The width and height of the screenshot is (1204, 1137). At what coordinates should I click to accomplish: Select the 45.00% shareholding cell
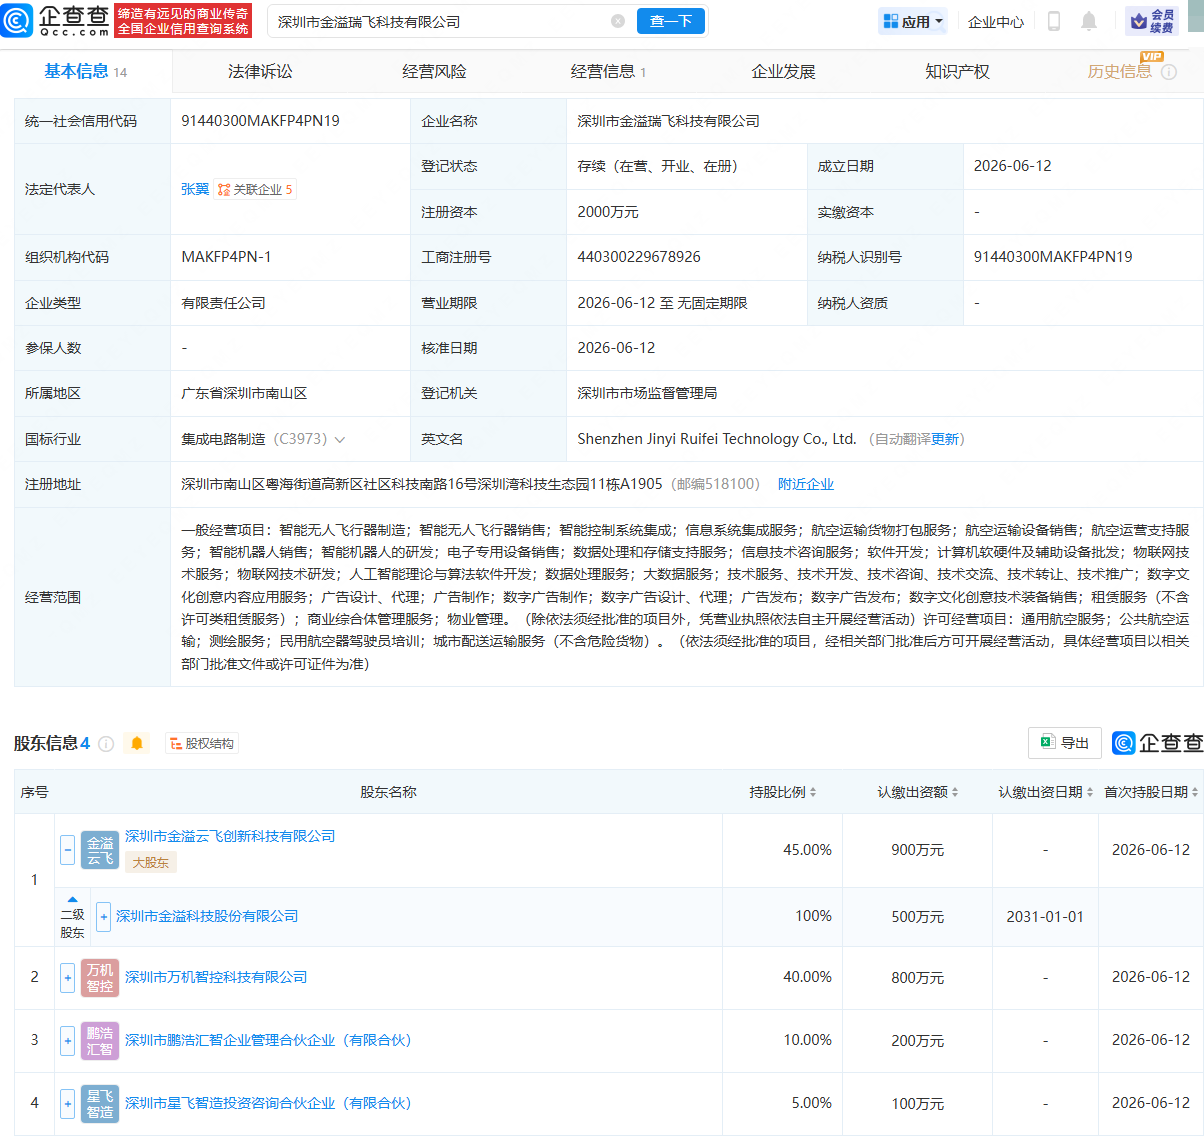[807, 850]
